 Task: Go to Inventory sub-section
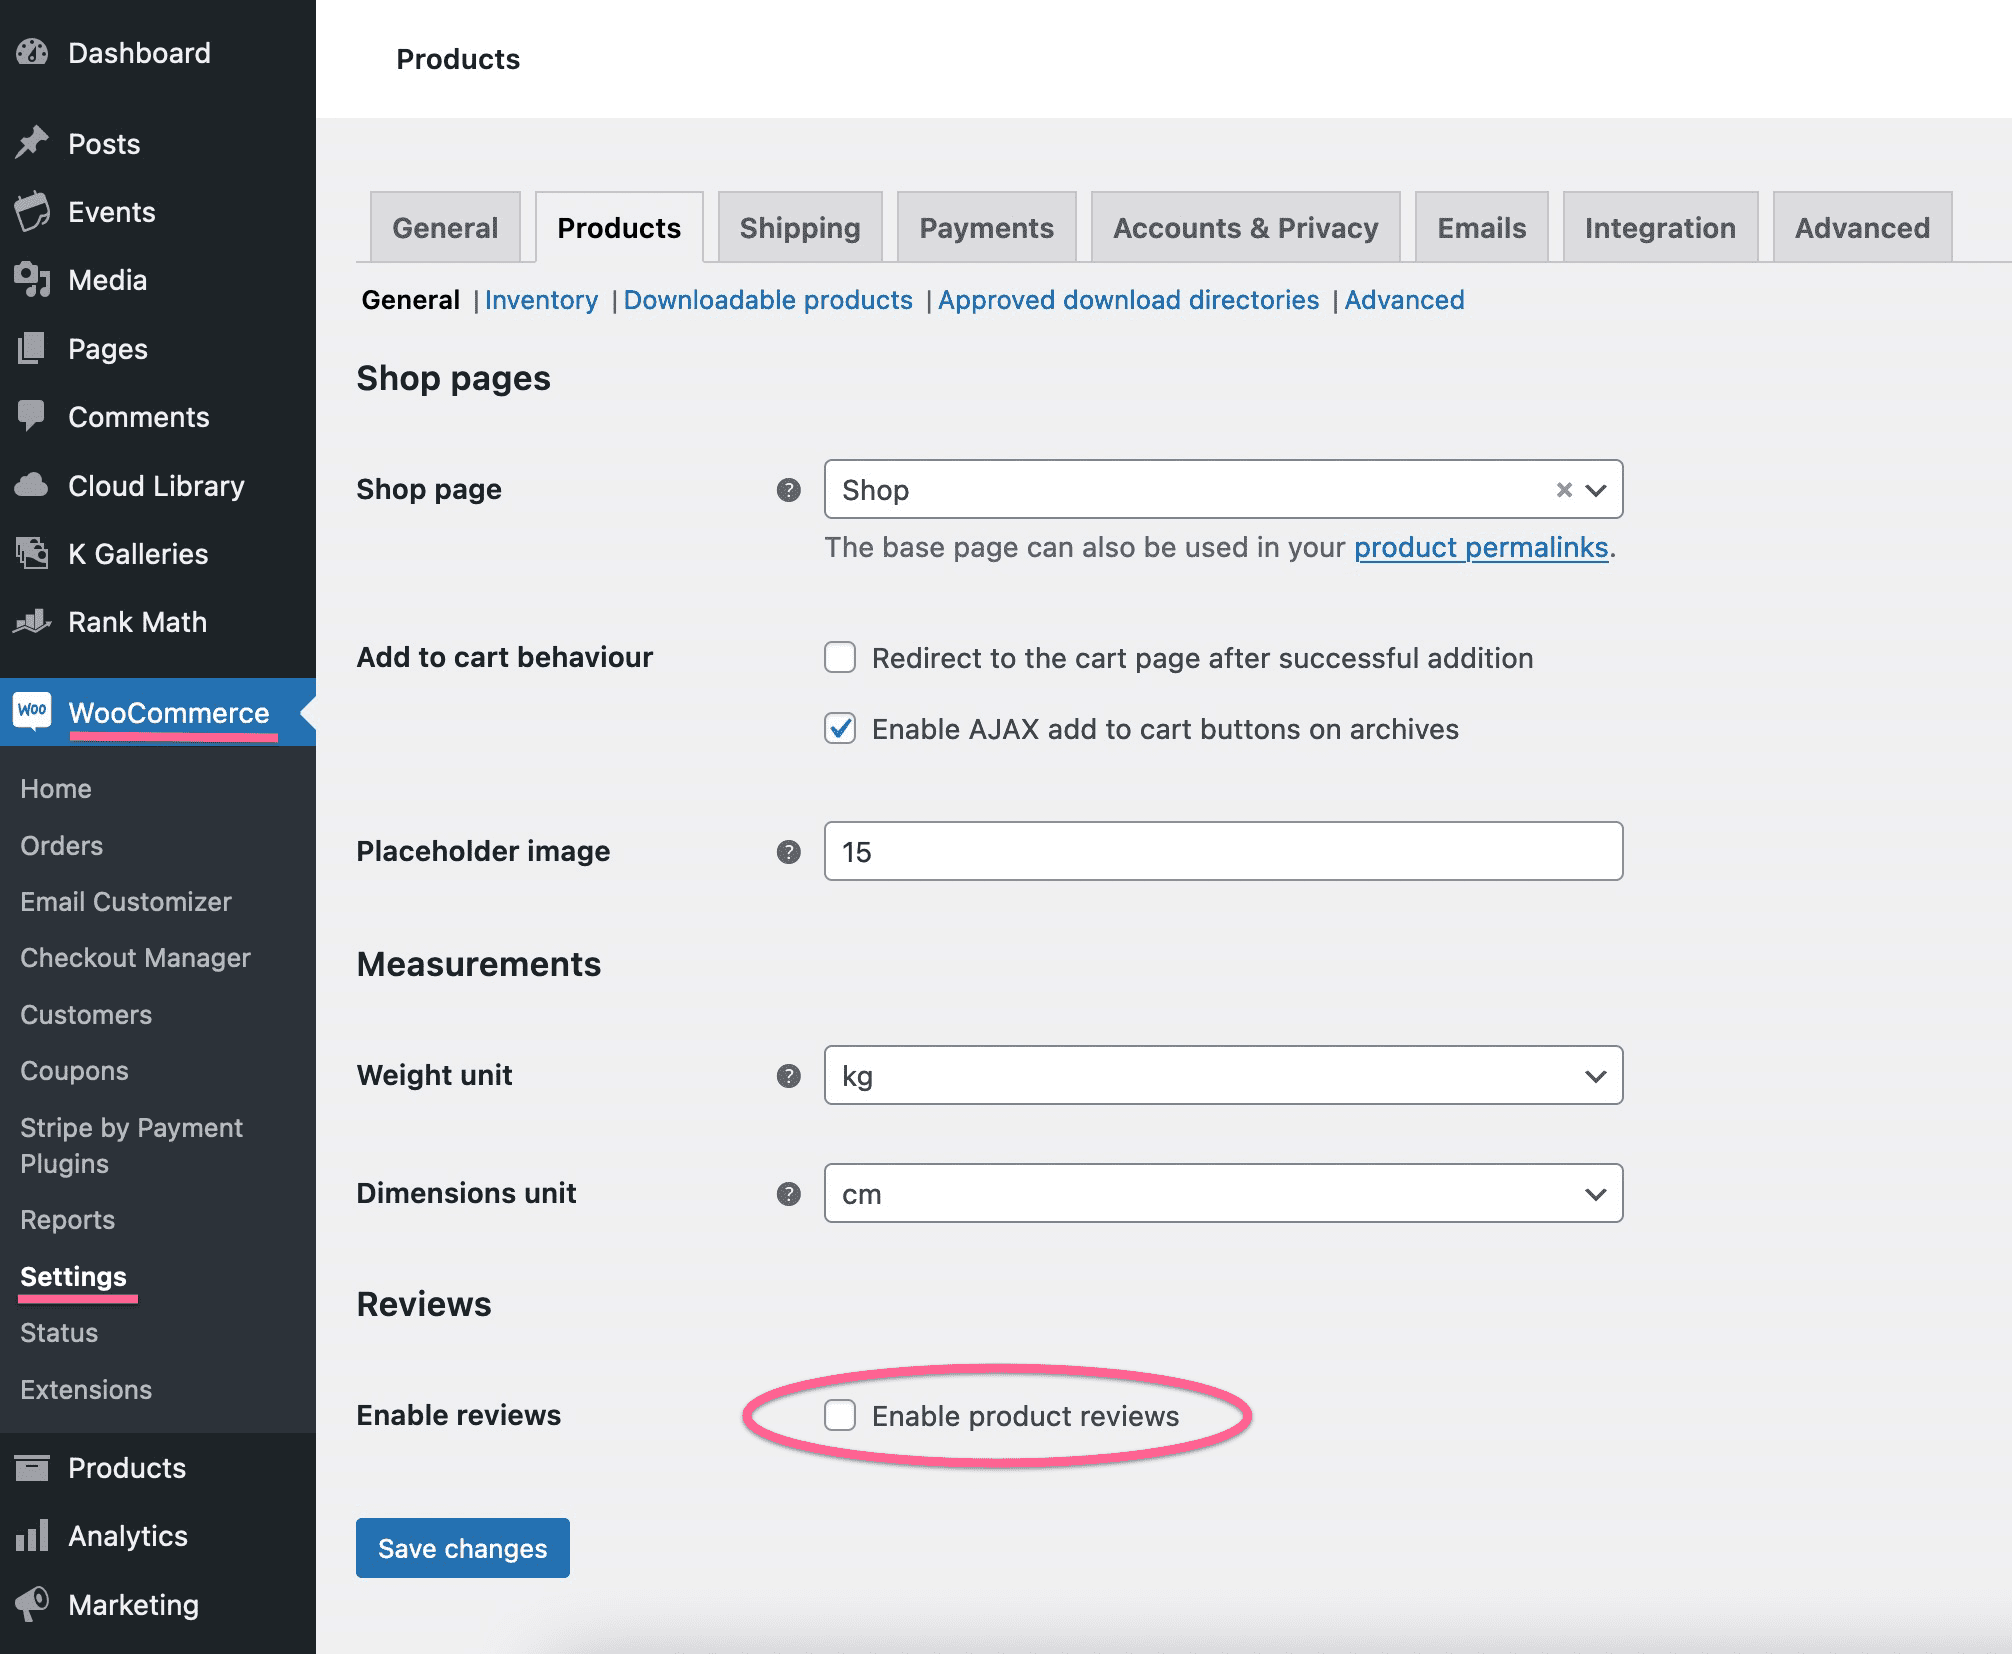click(541, 300)
